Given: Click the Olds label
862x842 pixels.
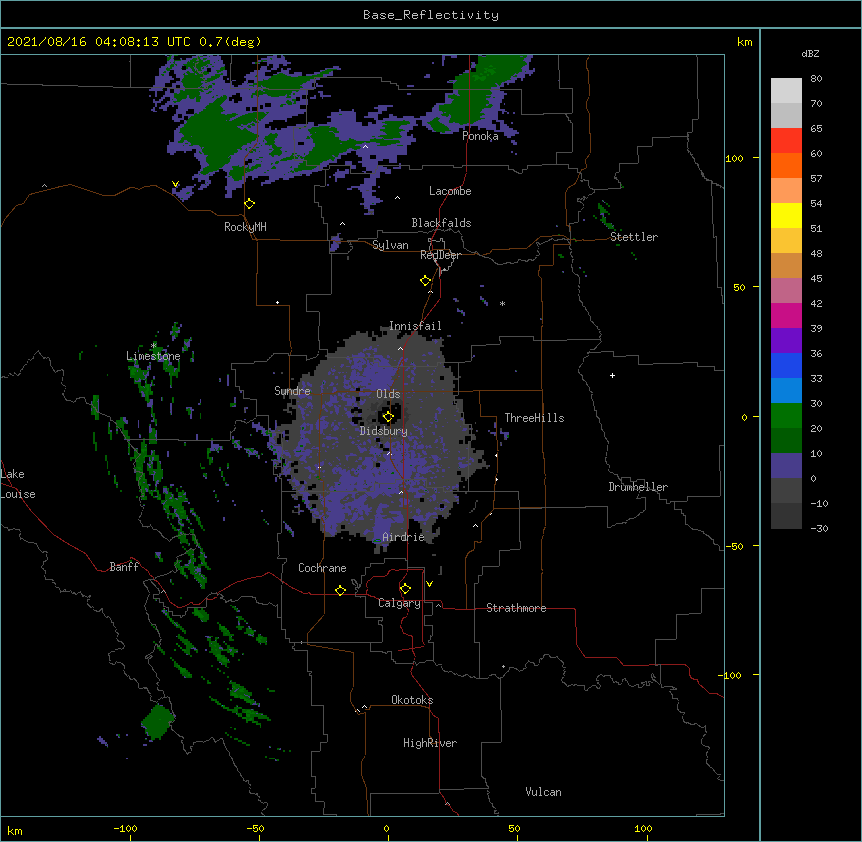Looking at the screenshot, I should point(388,394).
